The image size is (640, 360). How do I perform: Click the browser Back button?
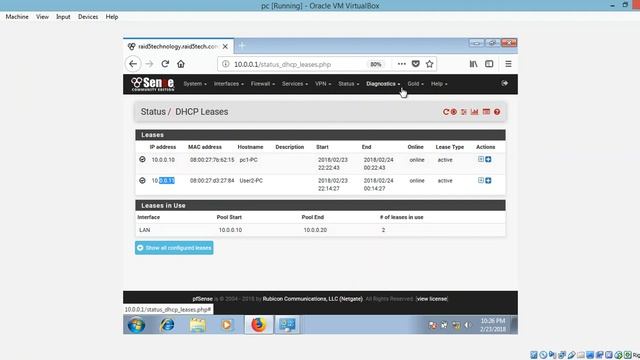133,64
